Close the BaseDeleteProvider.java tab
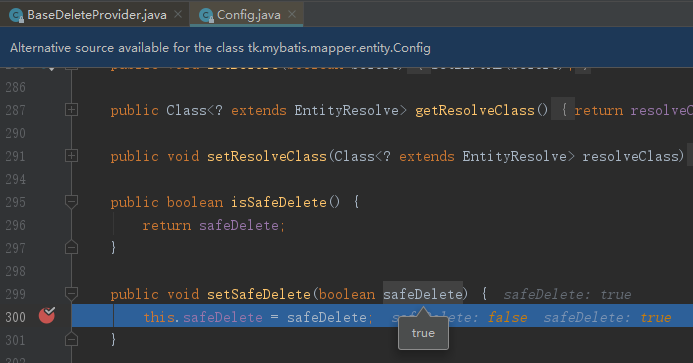 pos(178,15)
